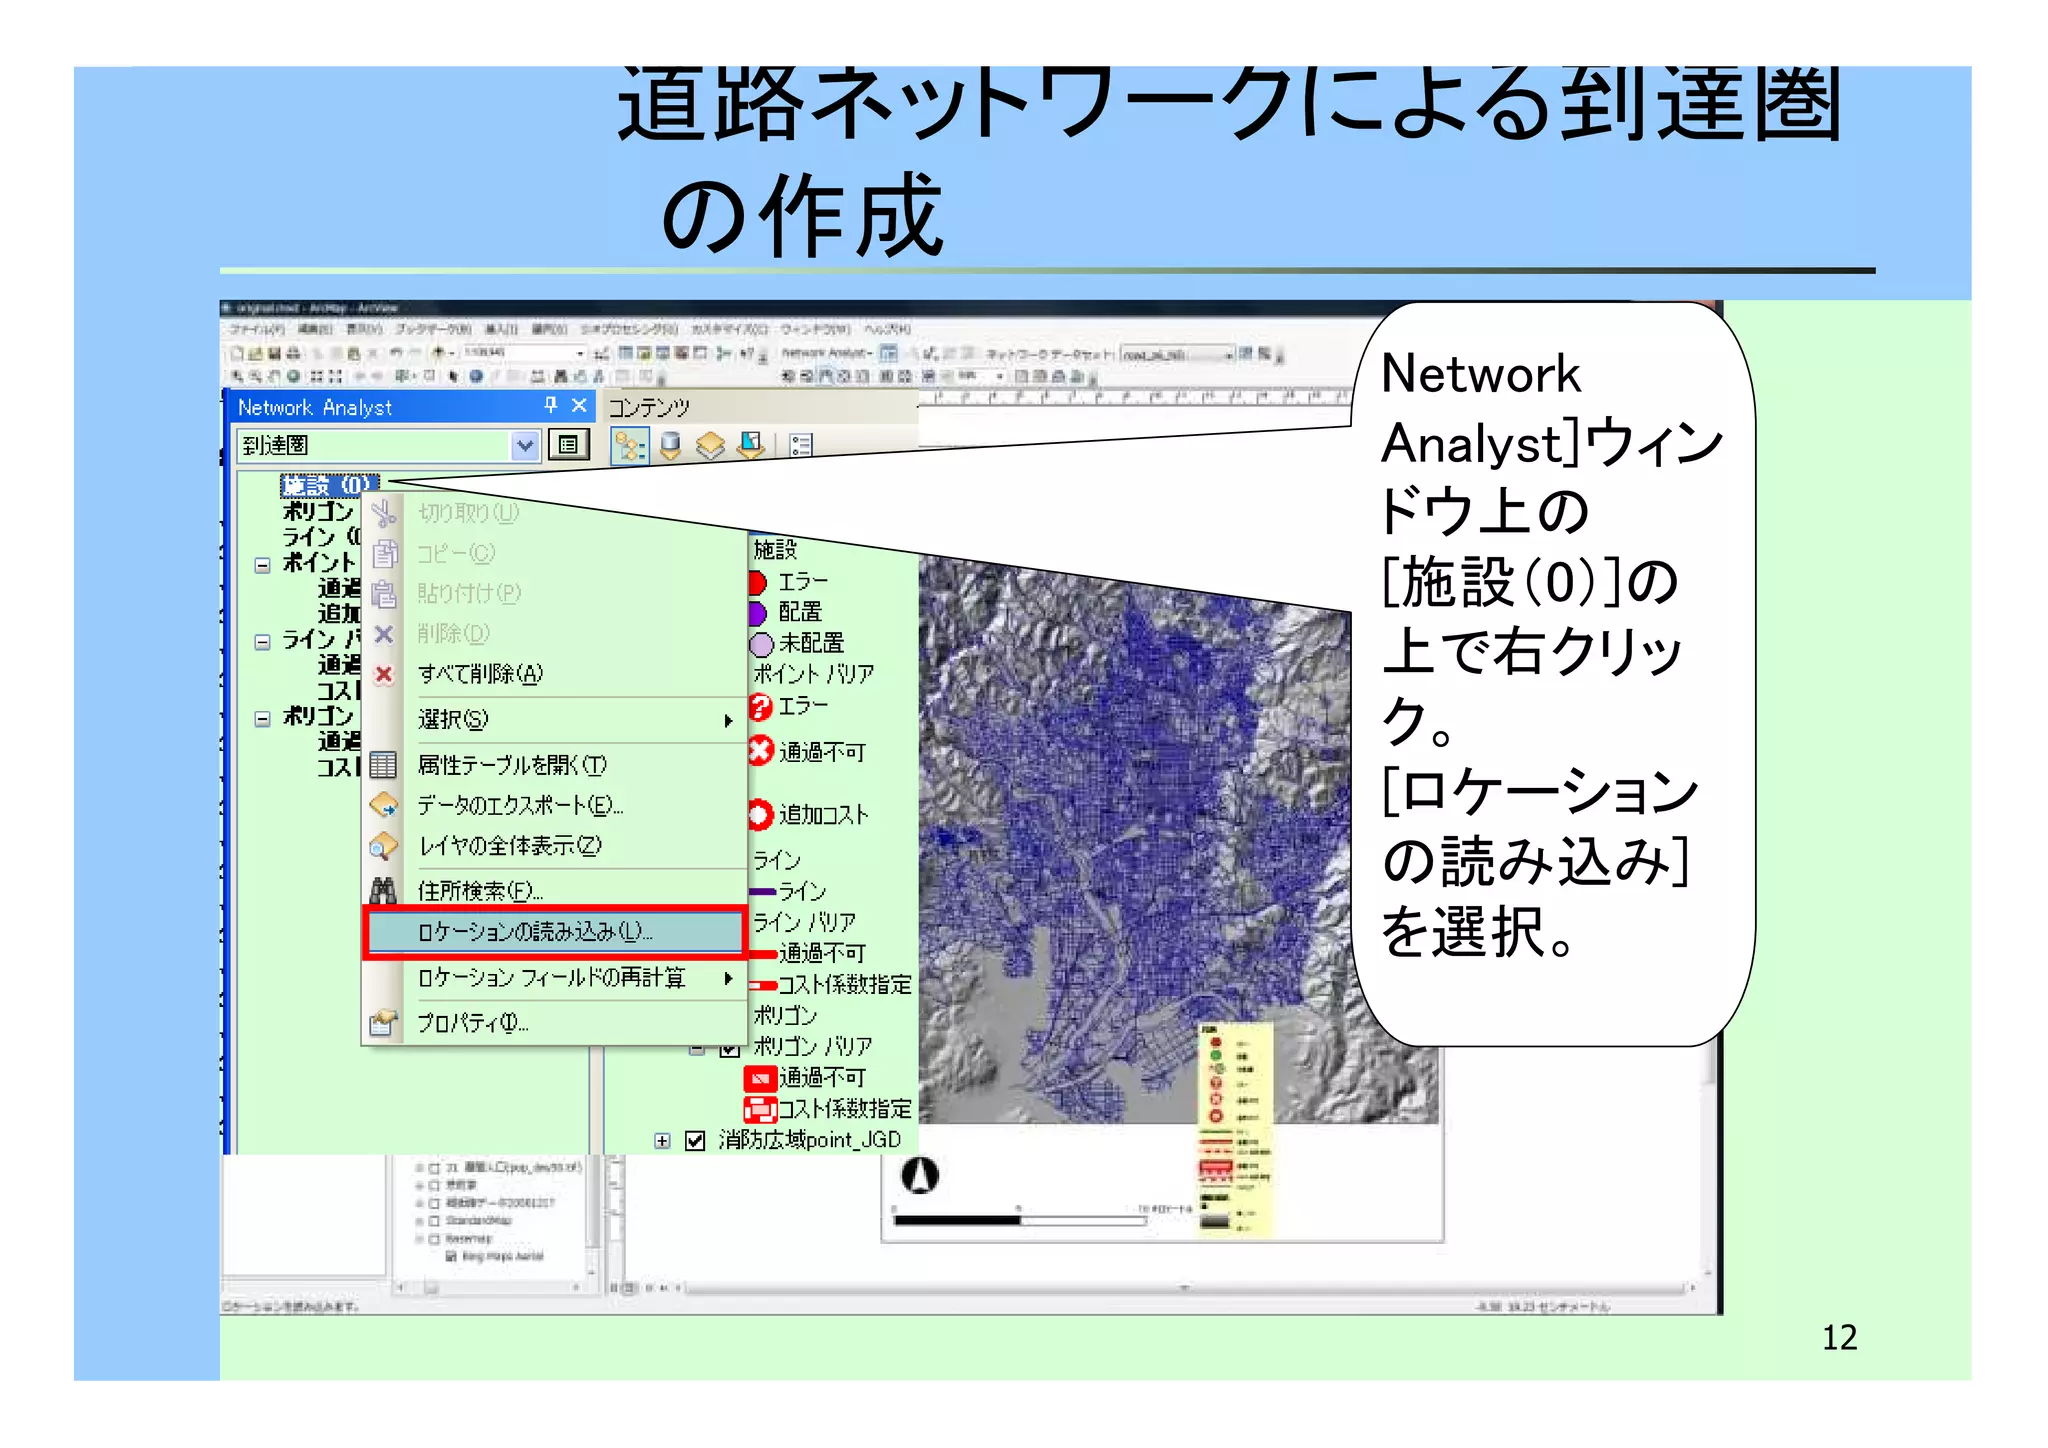Choose Delete (削除) in the context menu
This screenshot has width=2048, height=1448.
click(x=555, y=633)
